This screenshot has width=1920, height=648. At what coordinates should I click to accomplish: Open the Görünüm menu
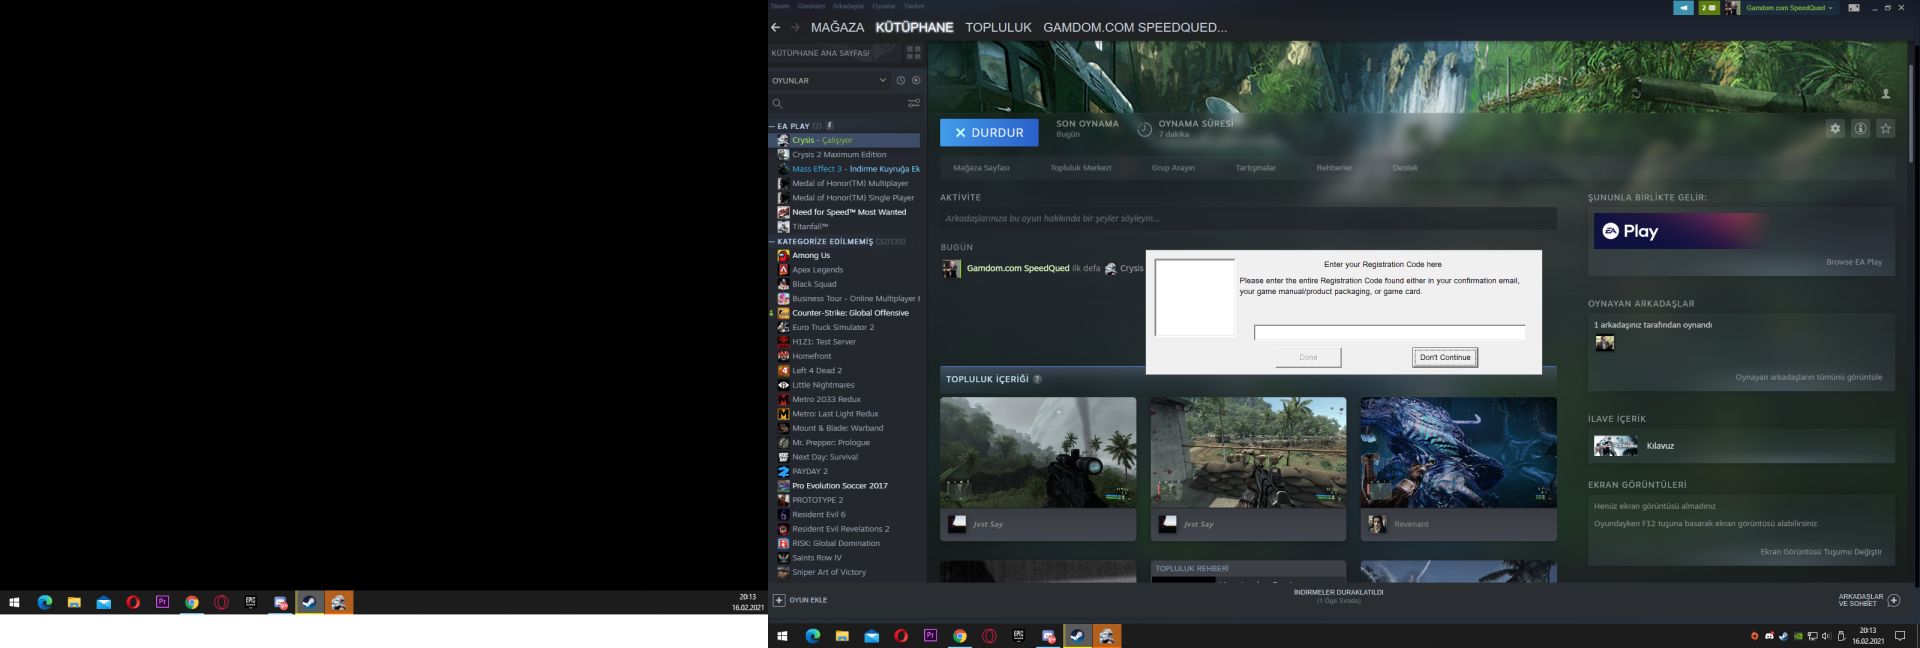click(811, 6)
